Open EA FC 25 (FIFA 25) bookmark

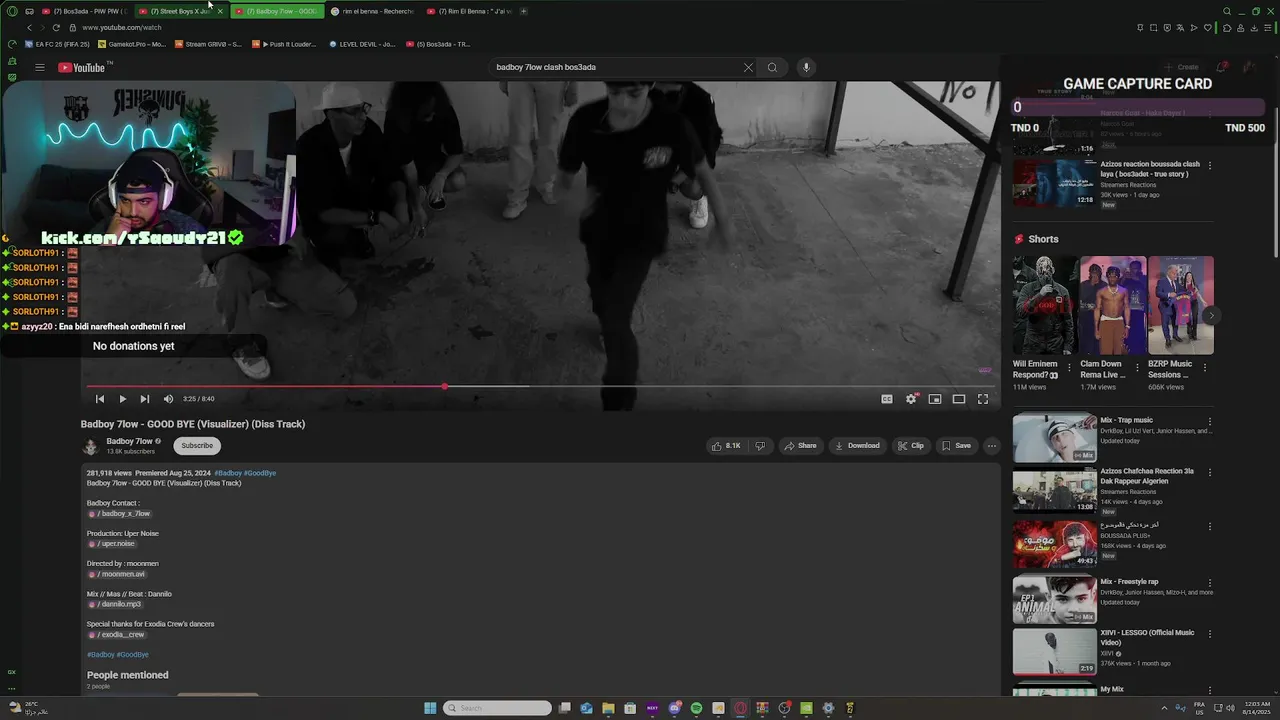pos(58,44)
